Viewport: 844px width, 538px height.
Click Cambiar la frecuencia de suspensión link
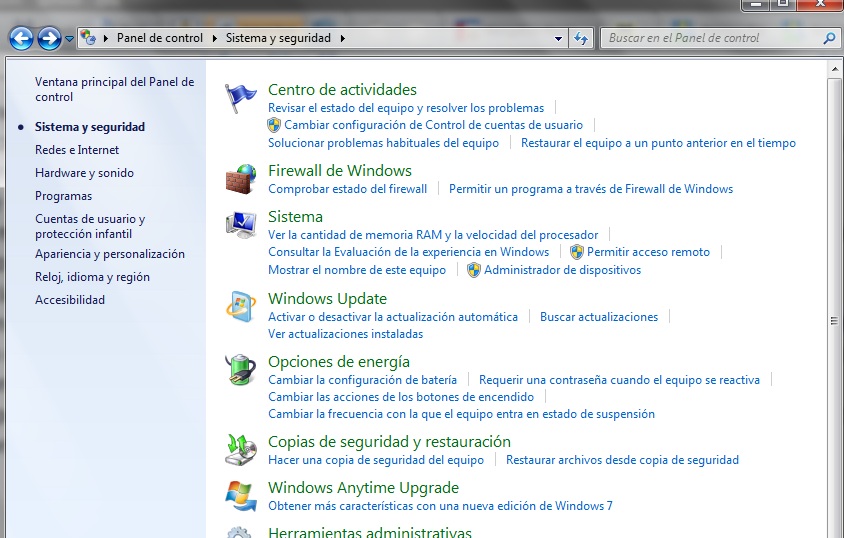click(x=461, y=414)
